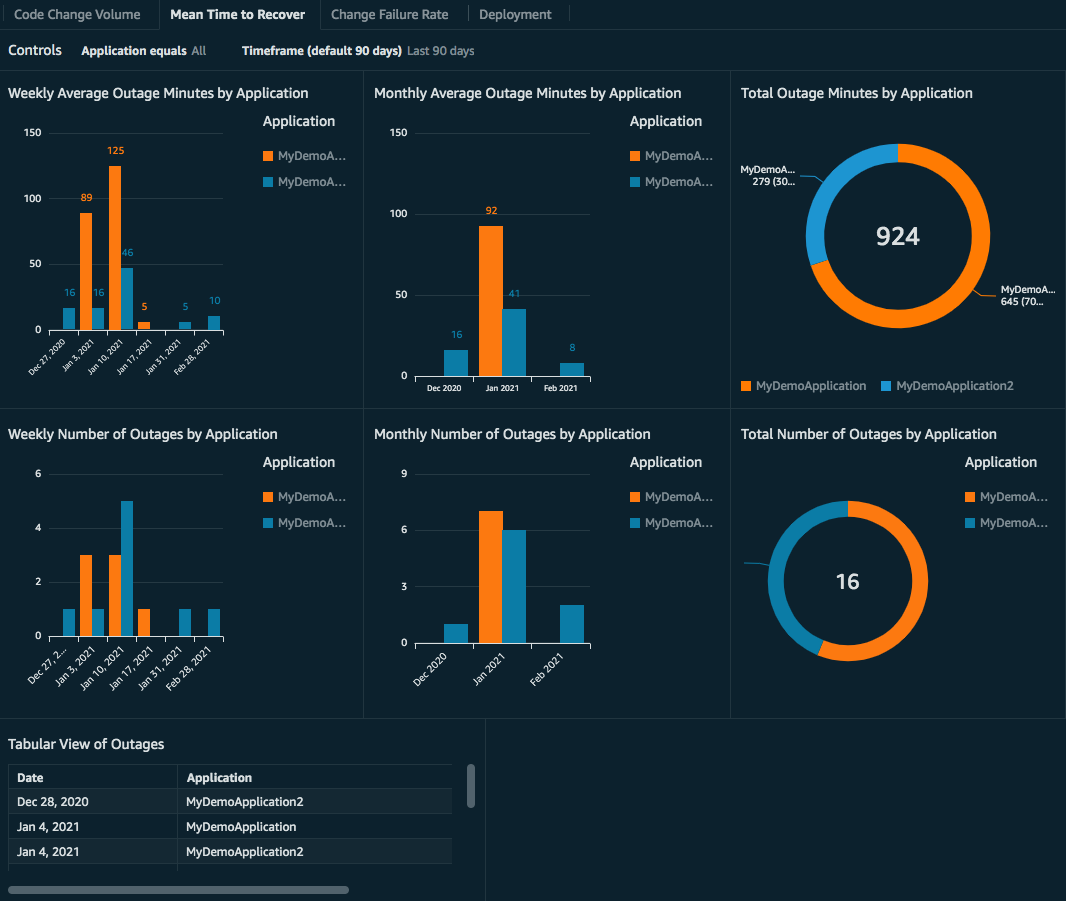Image resolution: width=1066 pixels, height=901 pixels.
Task: Expand the Controls section header
Action: point(34,50)
